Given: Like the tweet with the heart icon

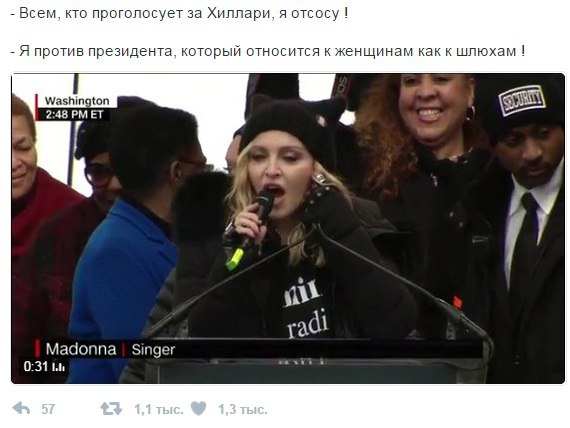Looking at the screenshot, I should (x=198, y=409).
